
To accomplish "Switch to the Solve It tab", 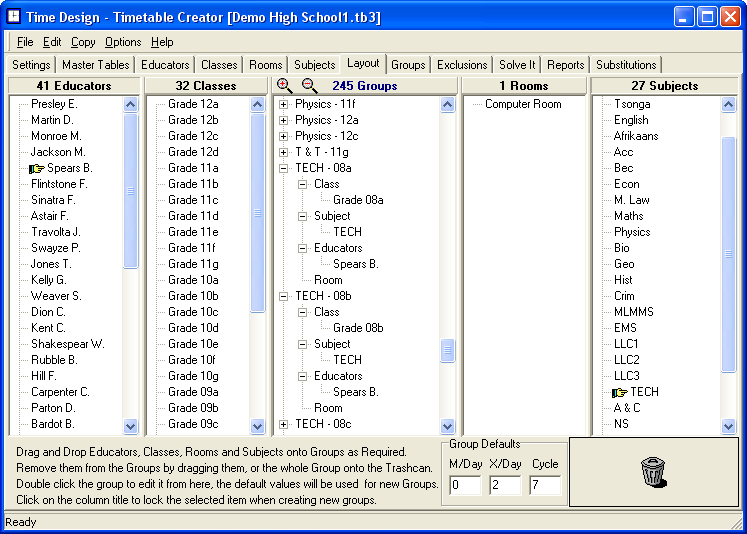I will click(518, 65).
